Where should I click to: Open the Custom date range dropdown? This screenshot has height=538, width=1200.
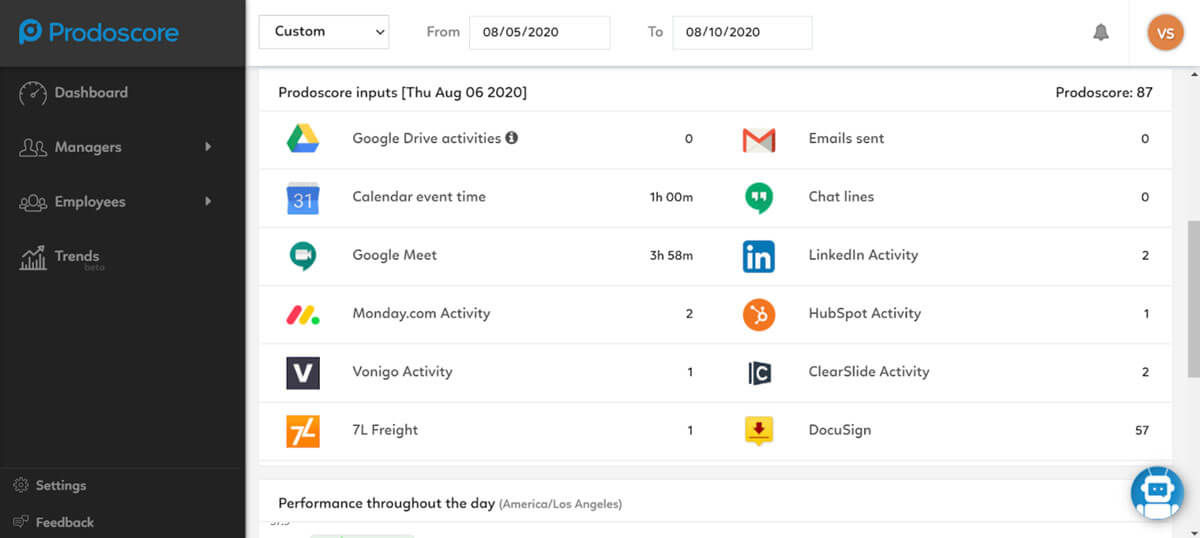click(x=324, y=32)
